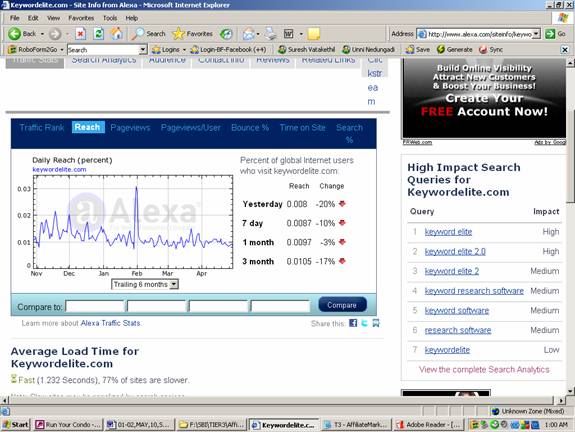Open the File menu
Viewport: 575px width, 432px height.
click(15, 18)
